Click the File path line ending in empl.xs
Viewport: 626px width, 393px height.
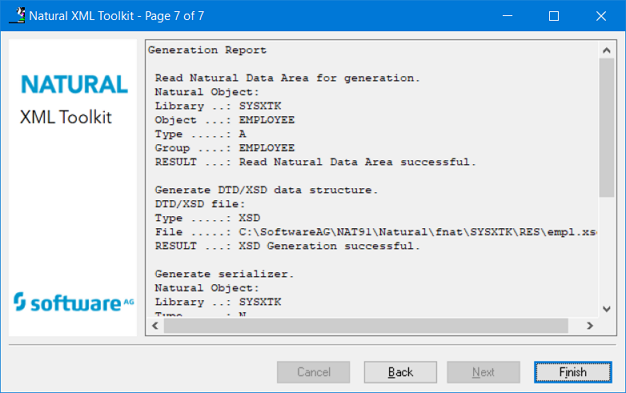tap(376, 232)
